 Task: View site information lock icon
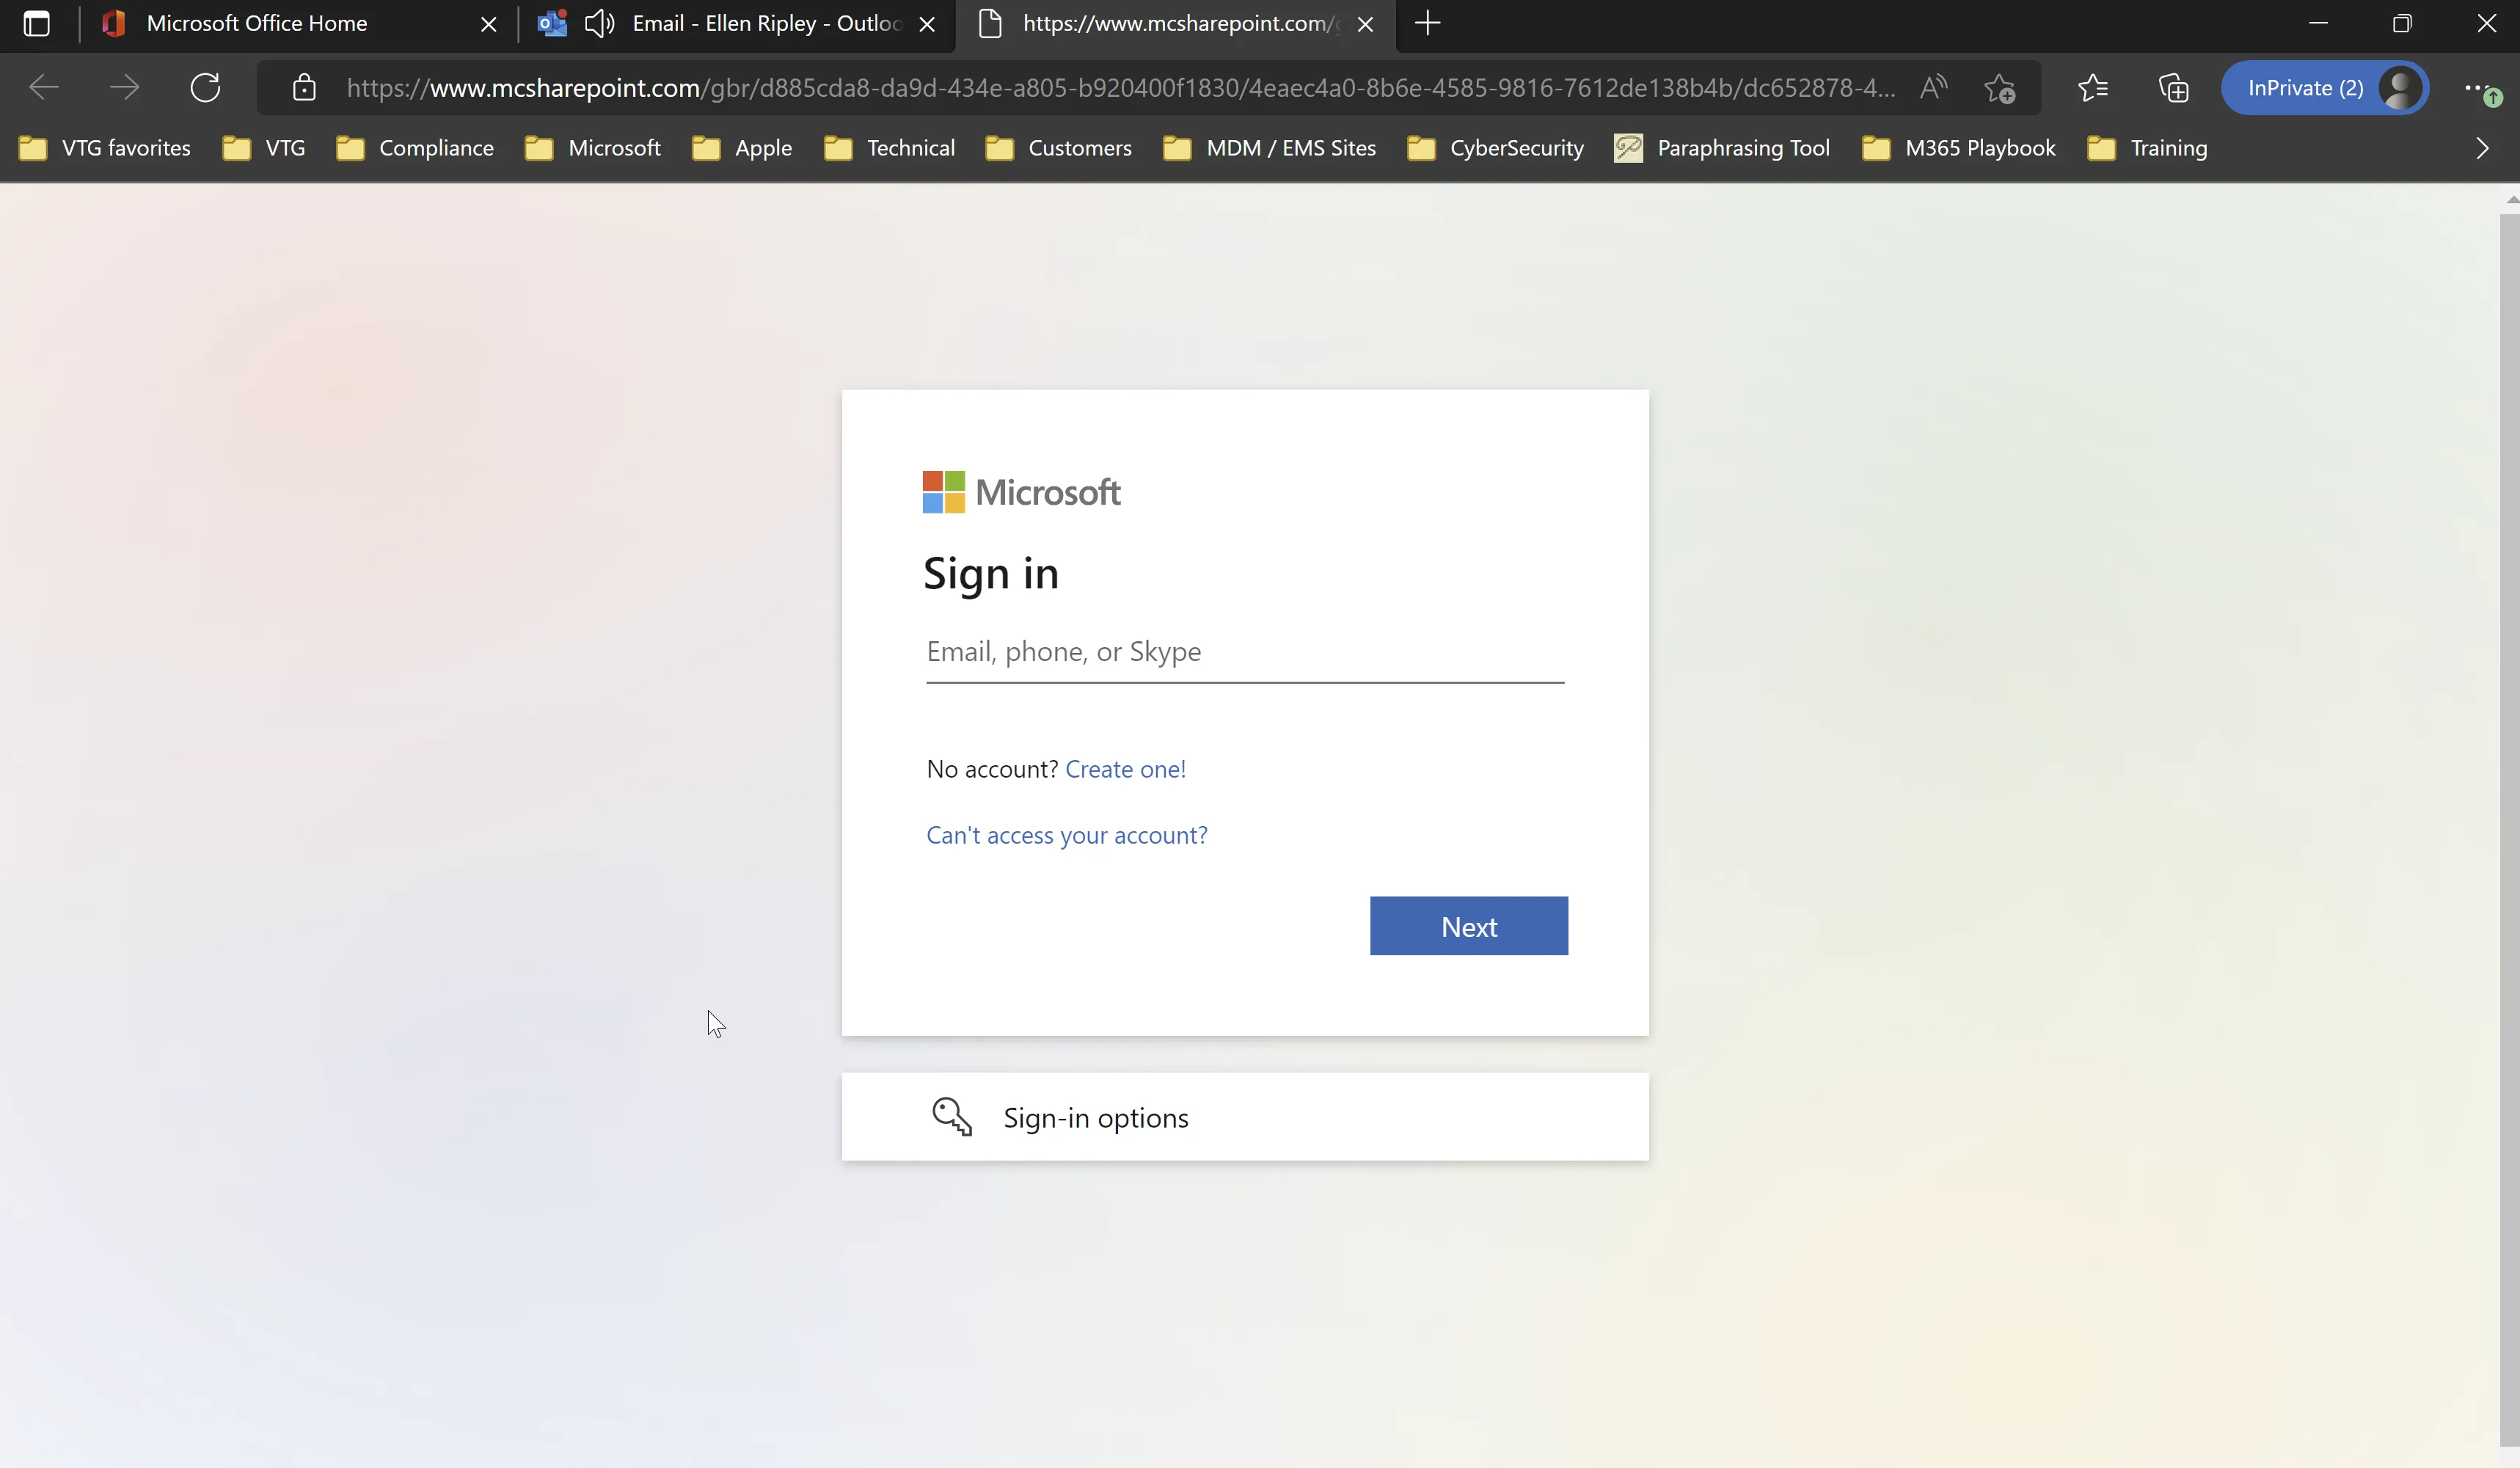coord(304,88)
